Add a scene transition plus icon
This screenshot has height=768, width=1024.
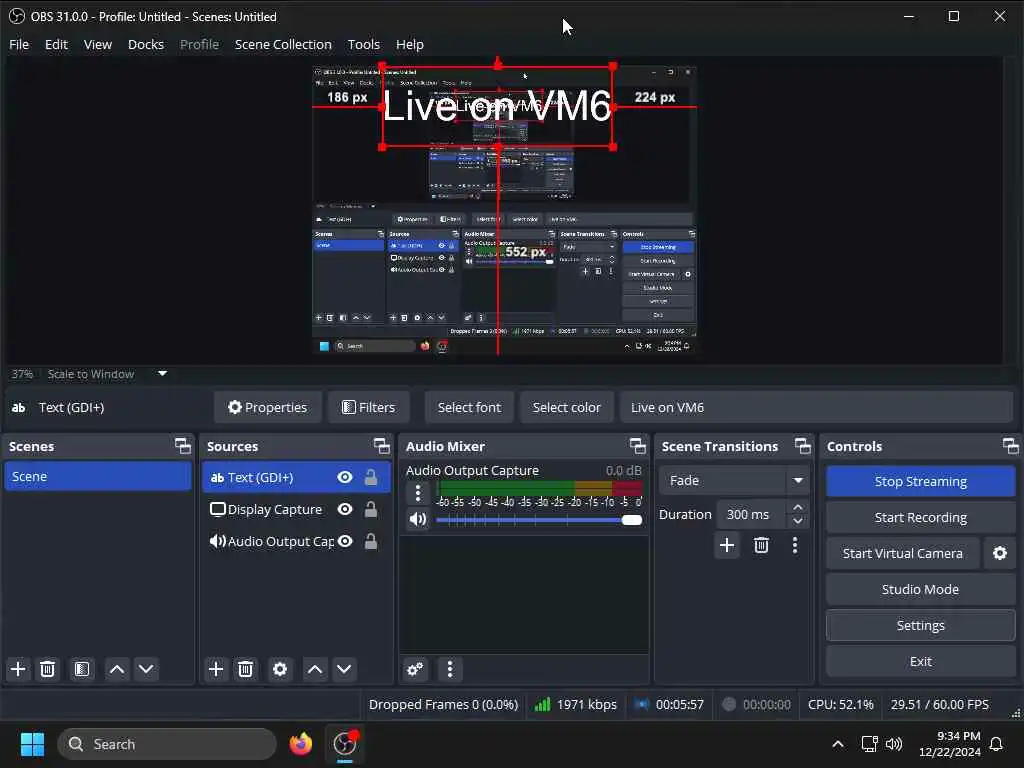coord(727,545)
